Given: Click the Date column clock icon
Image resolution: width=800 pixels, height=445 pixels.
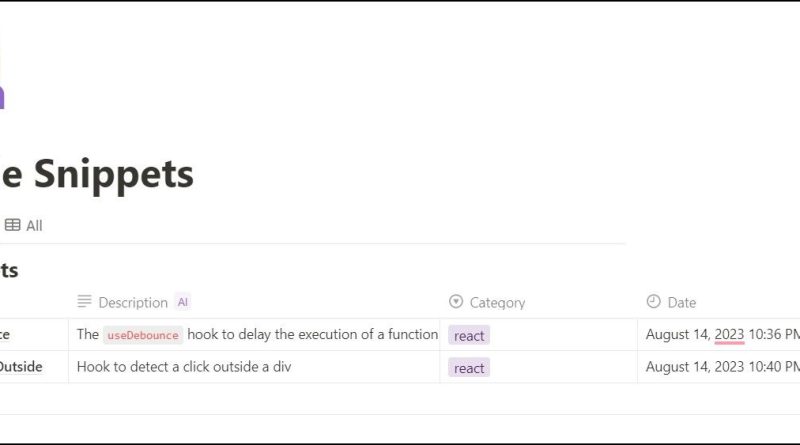Looking at the screenshot, I should pyautogui.click(x=653, y=302).
